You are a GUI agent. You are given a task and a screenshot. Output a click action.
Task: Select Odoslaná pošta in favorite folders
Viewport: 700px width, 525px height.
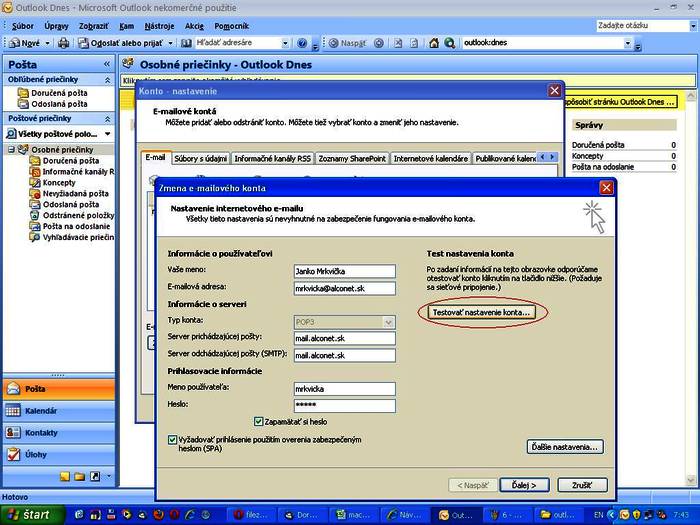pos(53,104)
